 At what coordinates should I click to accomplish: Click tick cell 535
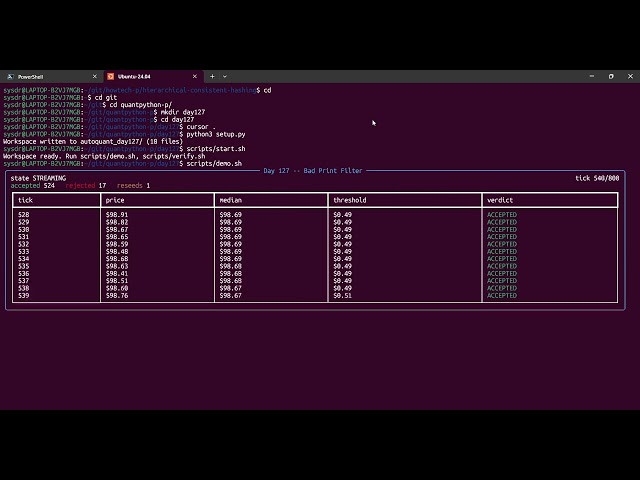pyautogui.click(x=24, y=266)
